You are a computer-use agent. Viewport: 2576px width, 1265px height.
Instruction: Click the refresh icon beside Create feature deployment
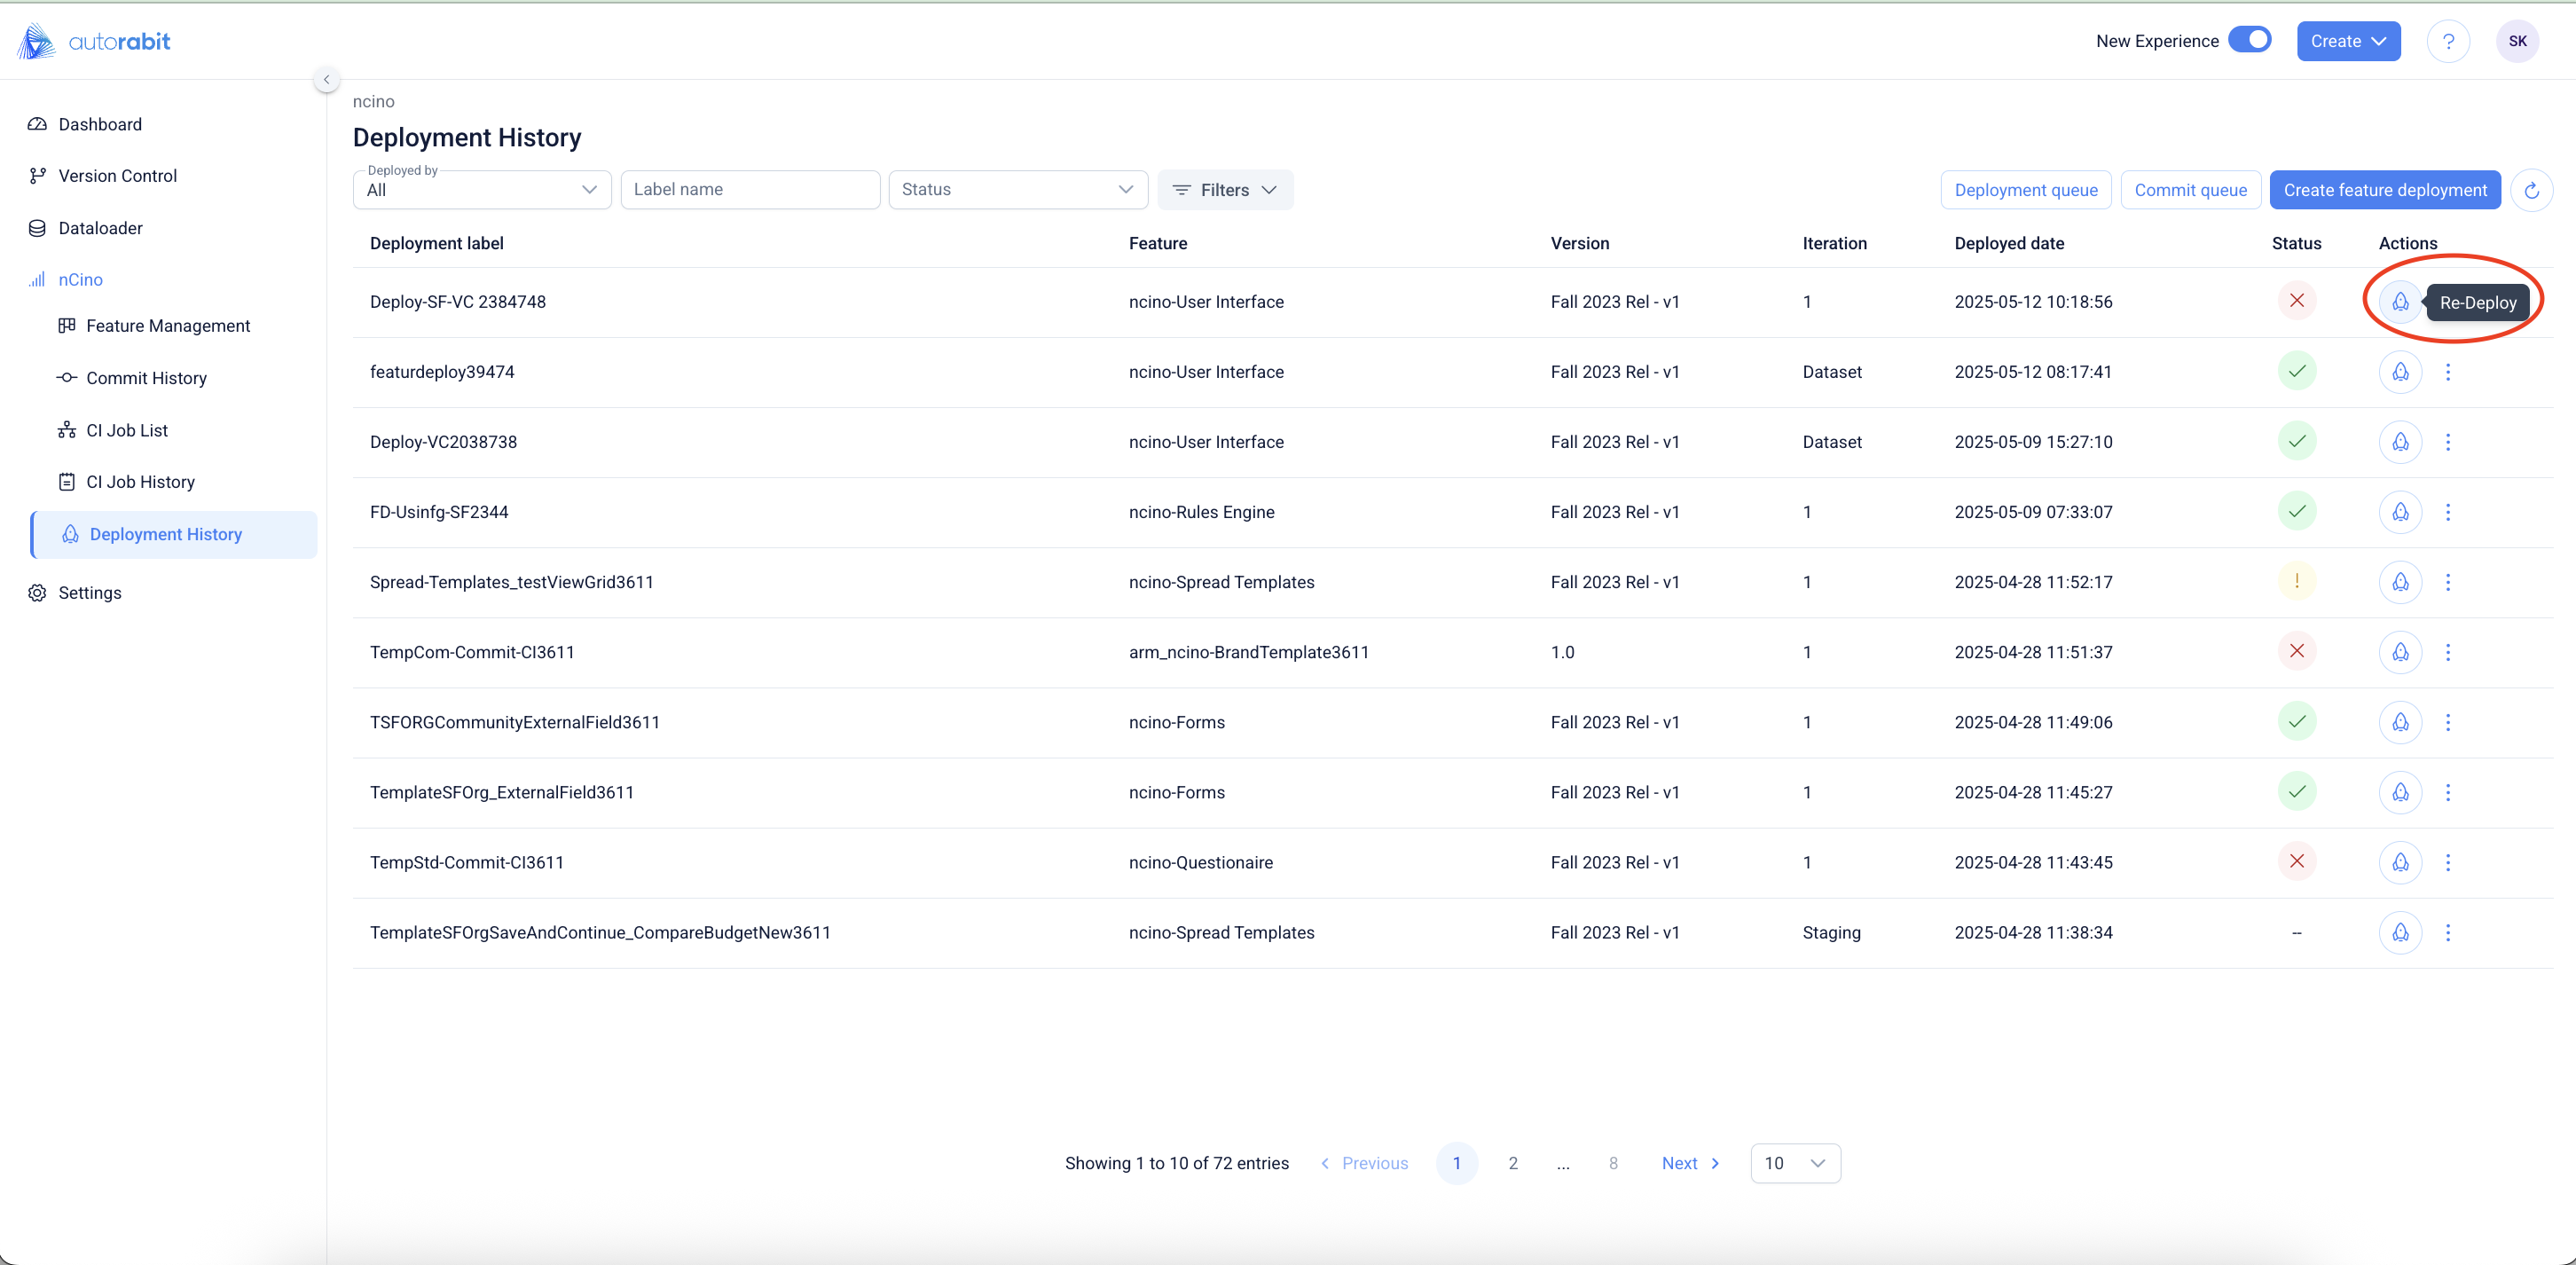coord(2531,190)
